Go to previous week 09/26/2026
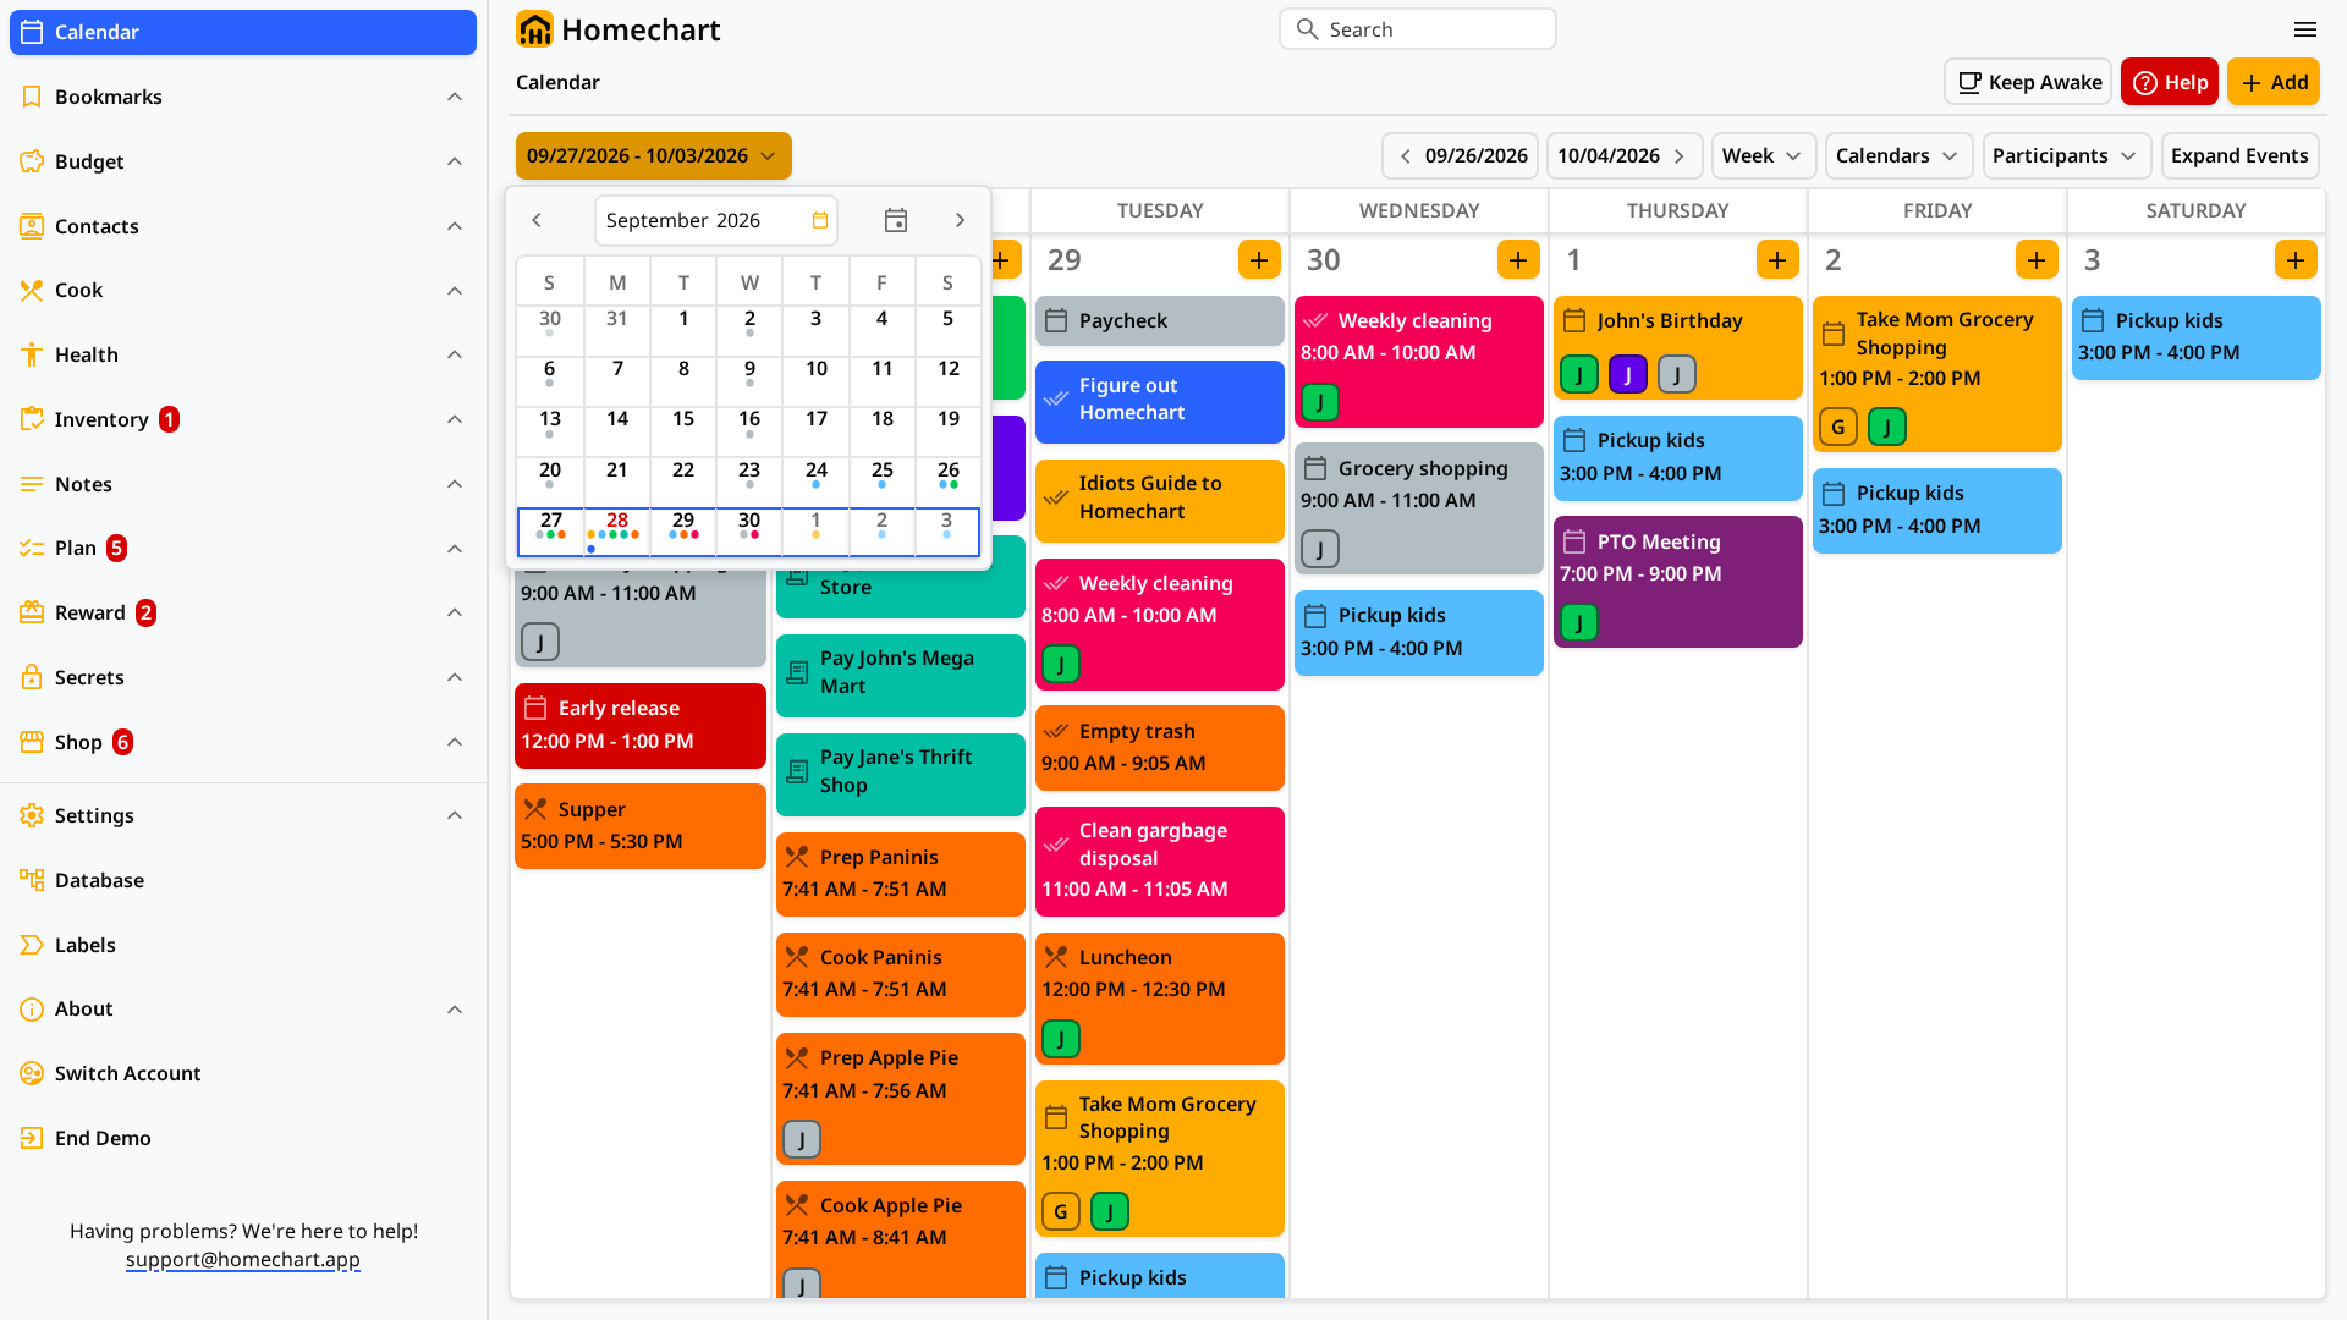Screen dimensions: 2347x1320 click(1460, 156)
